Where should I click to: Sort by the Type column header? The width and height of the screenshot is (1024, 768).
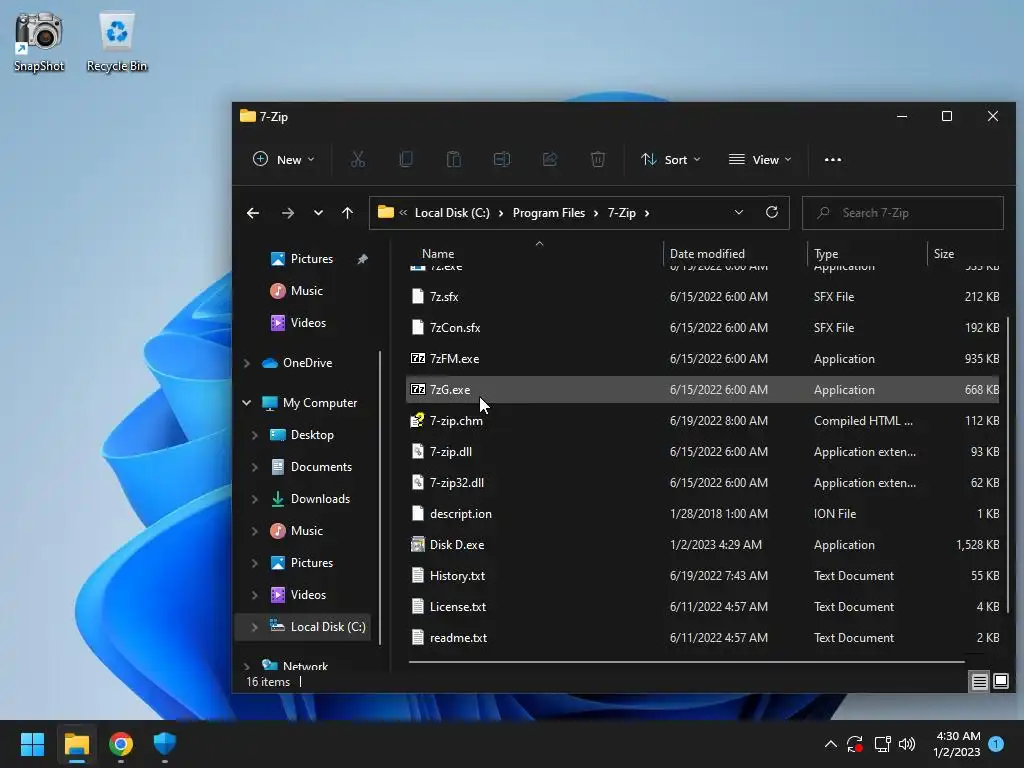(x=825, y=253)
